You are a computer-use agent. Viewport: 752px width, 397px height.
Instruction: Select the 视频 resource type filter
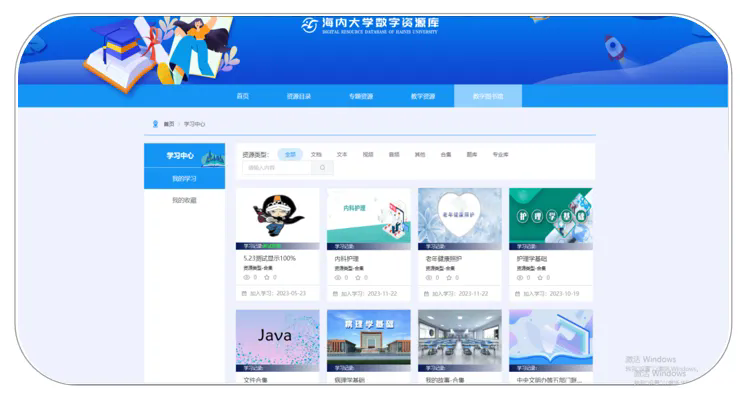click(x=368, y=154)
